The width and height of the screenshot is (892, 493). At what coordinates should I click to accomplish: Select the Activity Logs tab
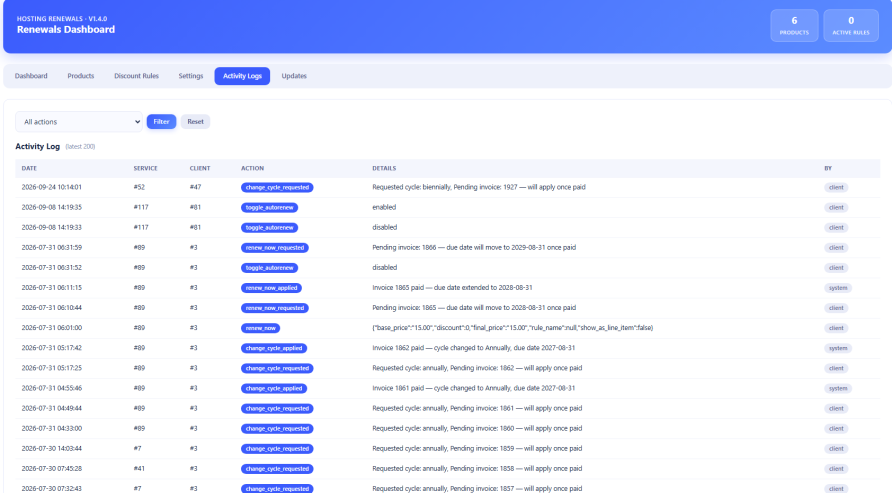click(x=242, y=76)
